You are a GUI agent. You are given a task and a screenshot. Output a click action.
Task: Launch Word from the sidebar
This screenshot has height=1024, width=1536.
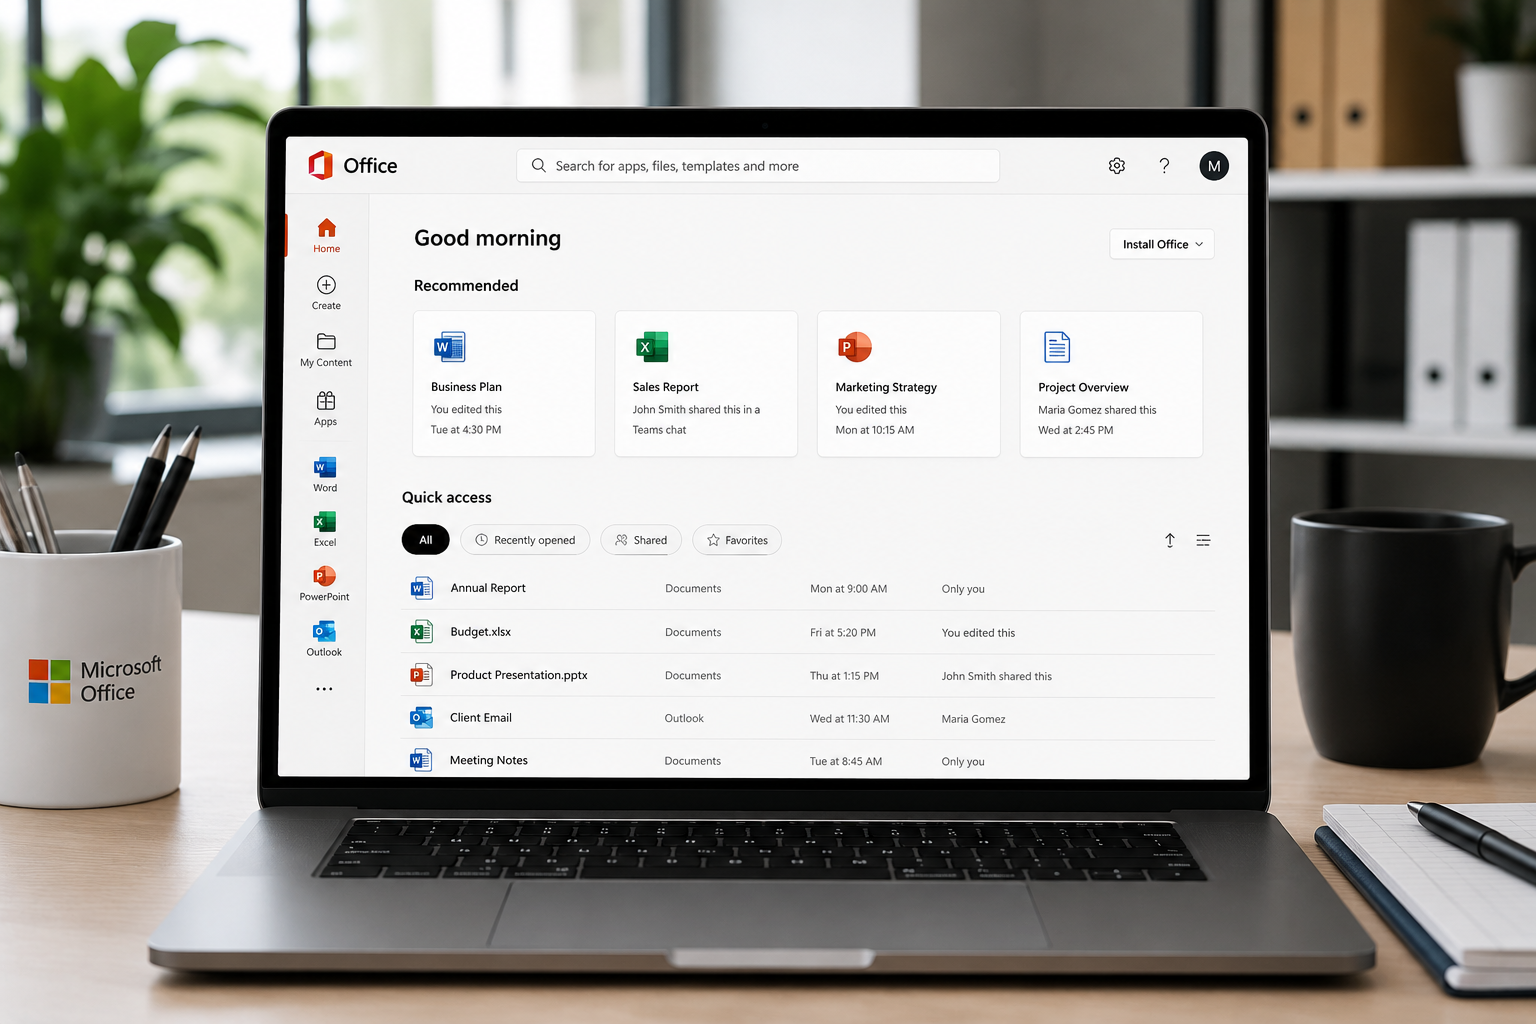[x=325, y=475]
